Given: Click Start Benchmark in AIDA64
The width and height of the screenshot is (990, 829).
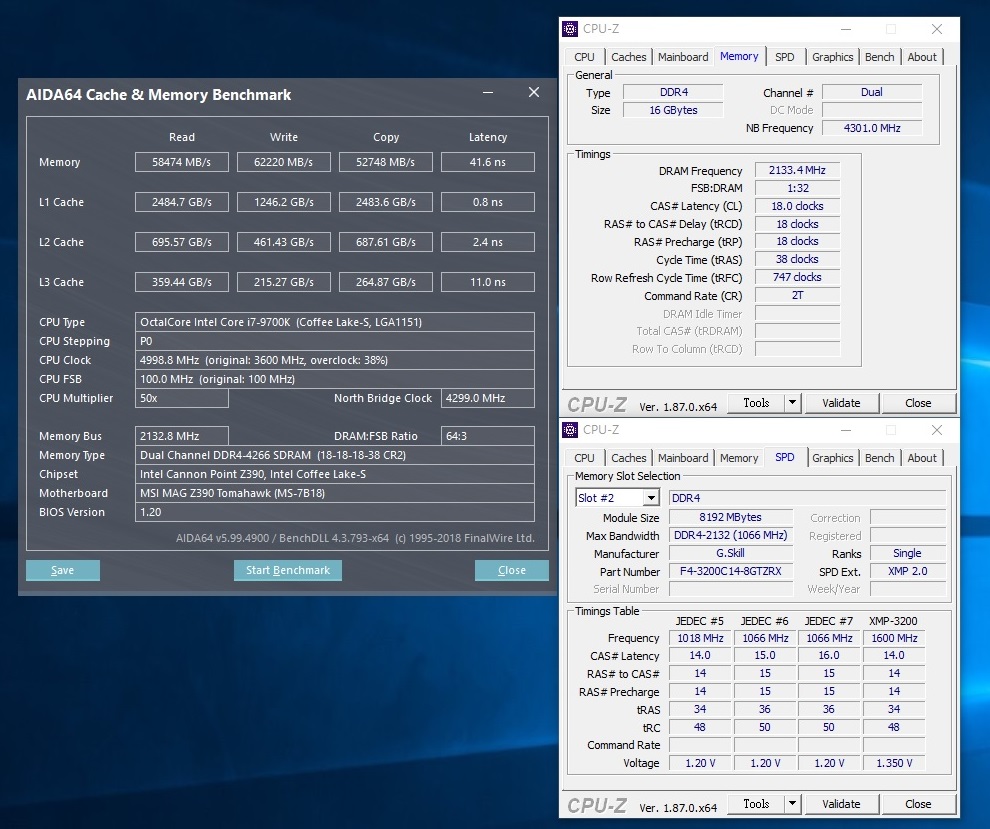Looking at the screenshot, I should [288, 570].
